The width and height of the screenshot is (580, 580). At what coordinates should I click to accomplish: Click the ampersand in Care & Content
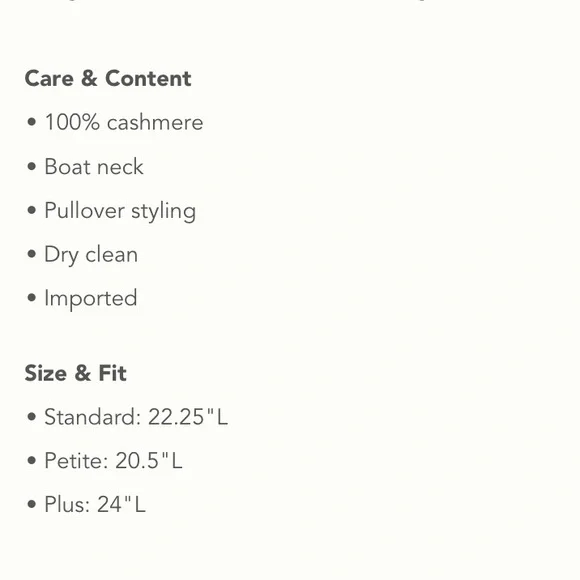click(x=89, y=78)
